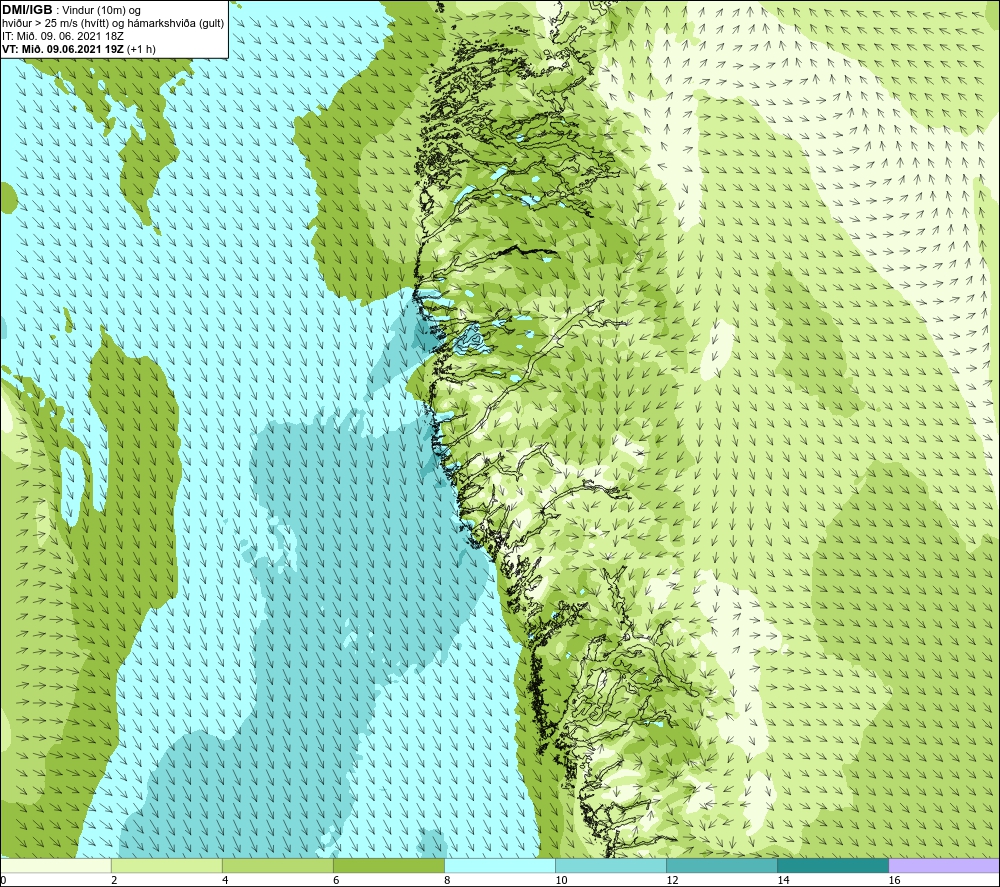1000x887 pixels.
Task: Click the scale label '2'
Action: [114, 880]
